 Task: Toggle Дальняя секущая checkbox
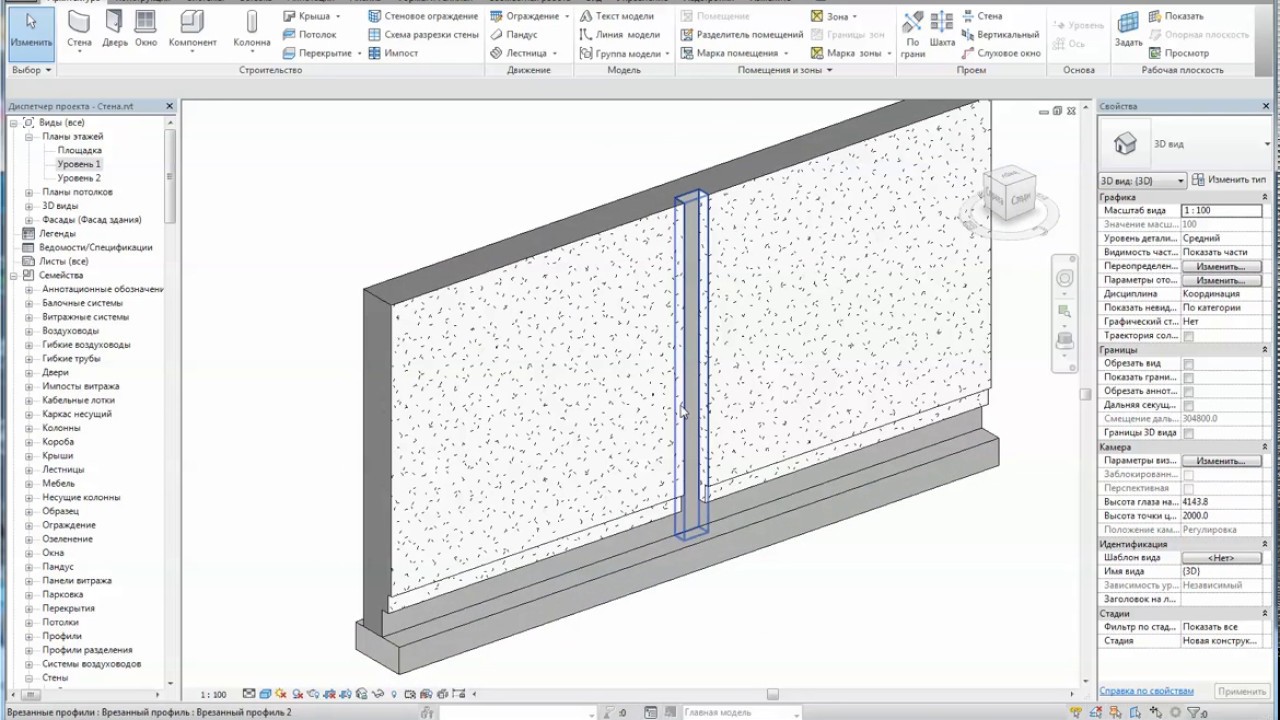(1188, 406)
